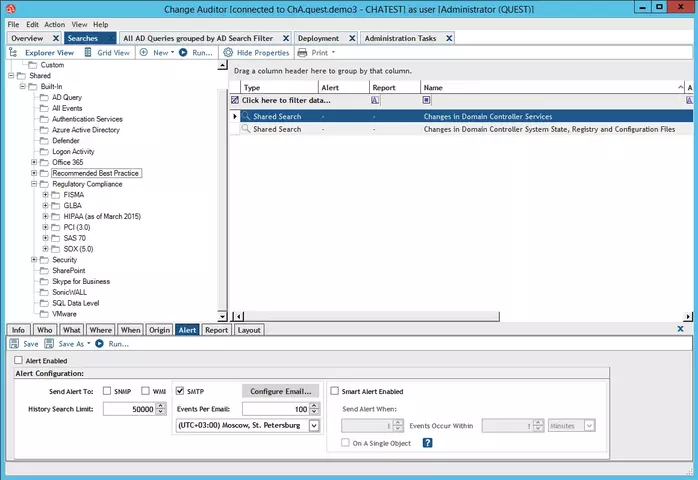Image resolution: width=698 pixels, height=480 pixels.
Task: Click the tree scroll up arrow
Action: (x=223, y=65)
